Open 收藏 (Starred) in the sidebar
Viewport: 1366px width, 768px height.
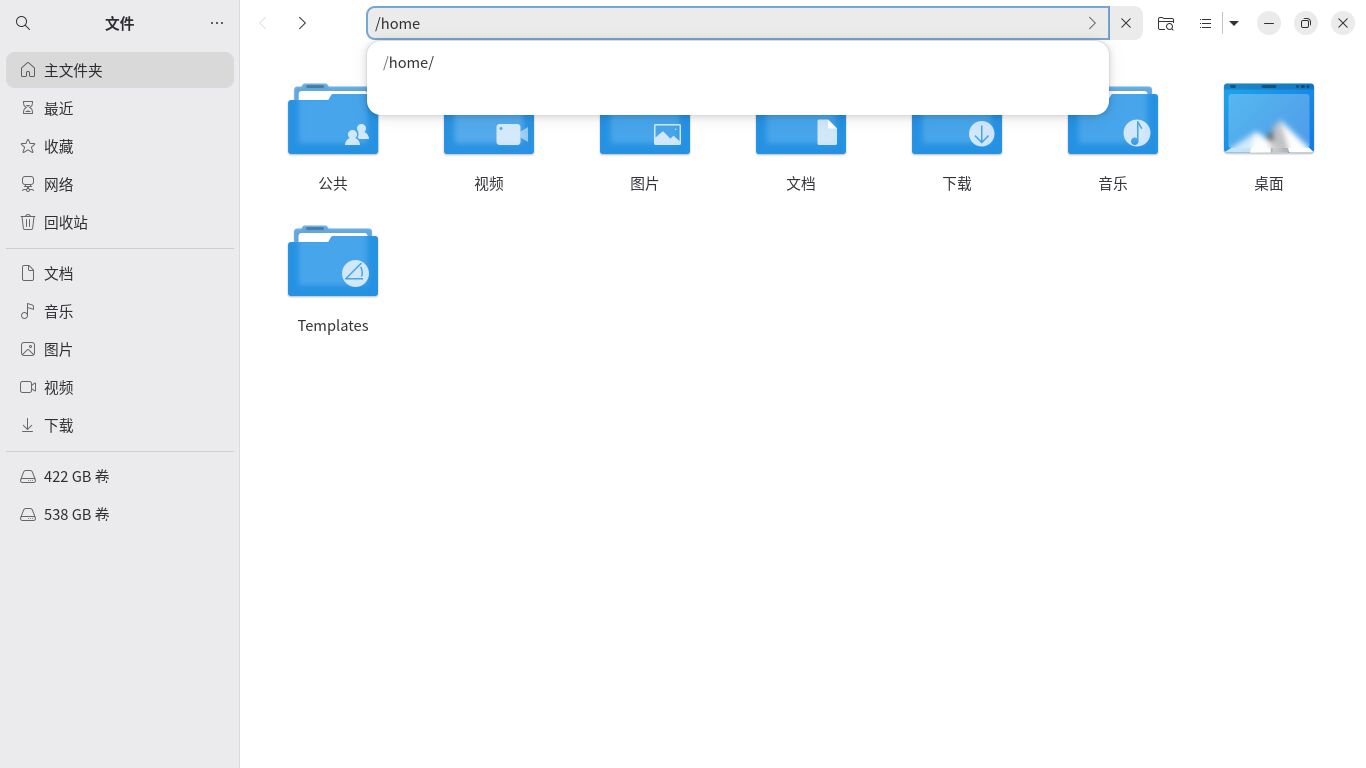coord(59,146)
